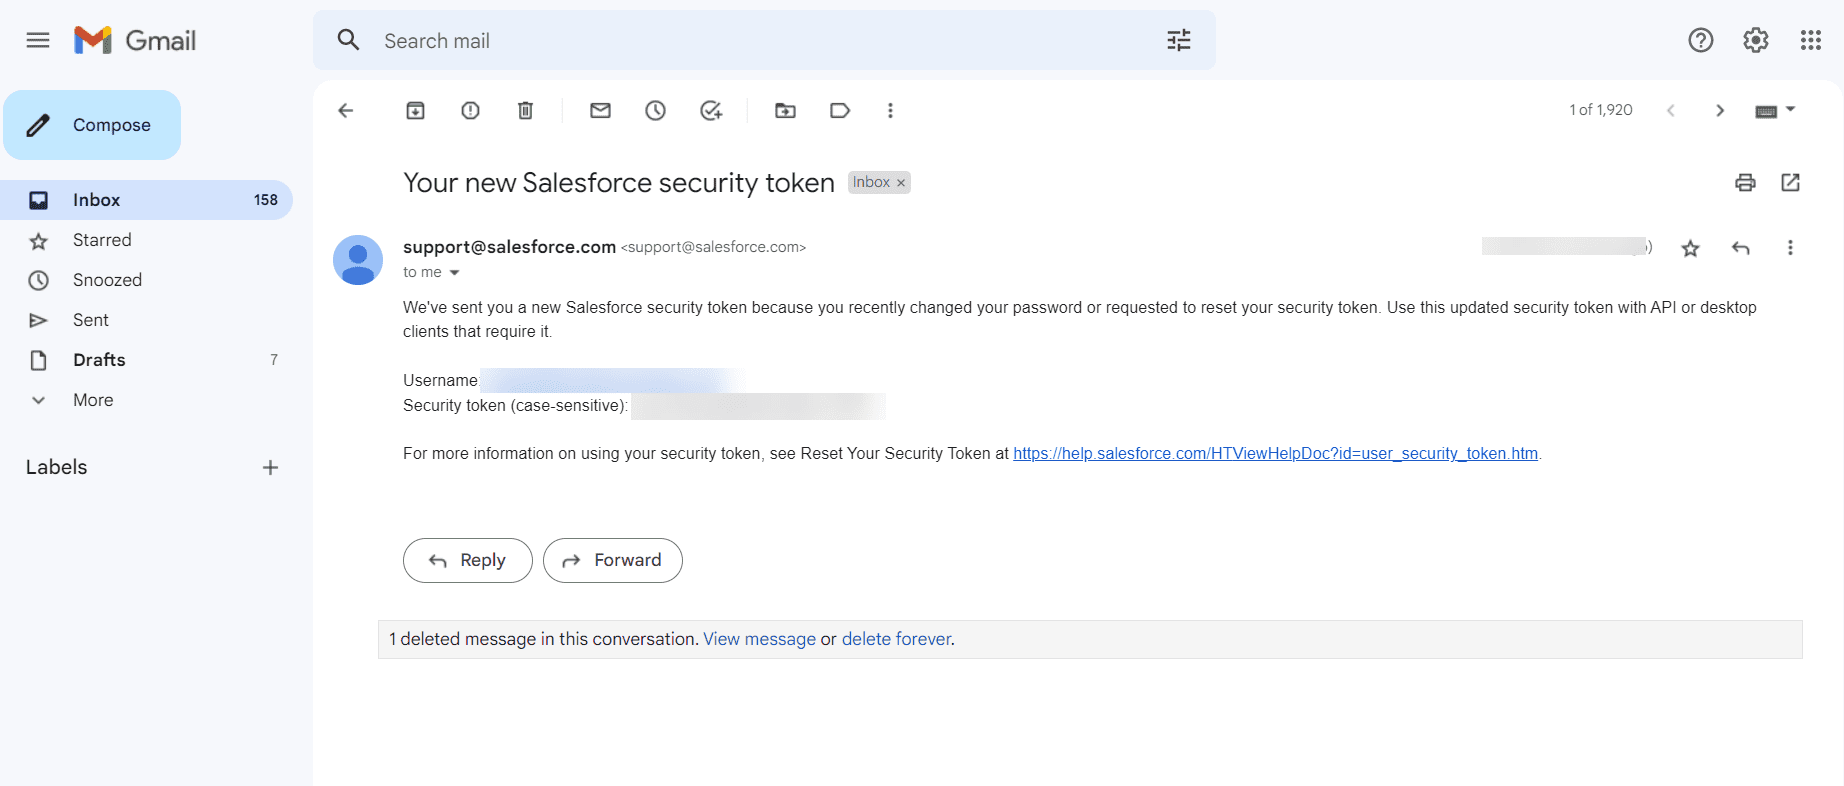The width and height of the screenshot is (1844, 786).
Task: Open the Salesforce help documentation link
Action: coord(1275,454)
